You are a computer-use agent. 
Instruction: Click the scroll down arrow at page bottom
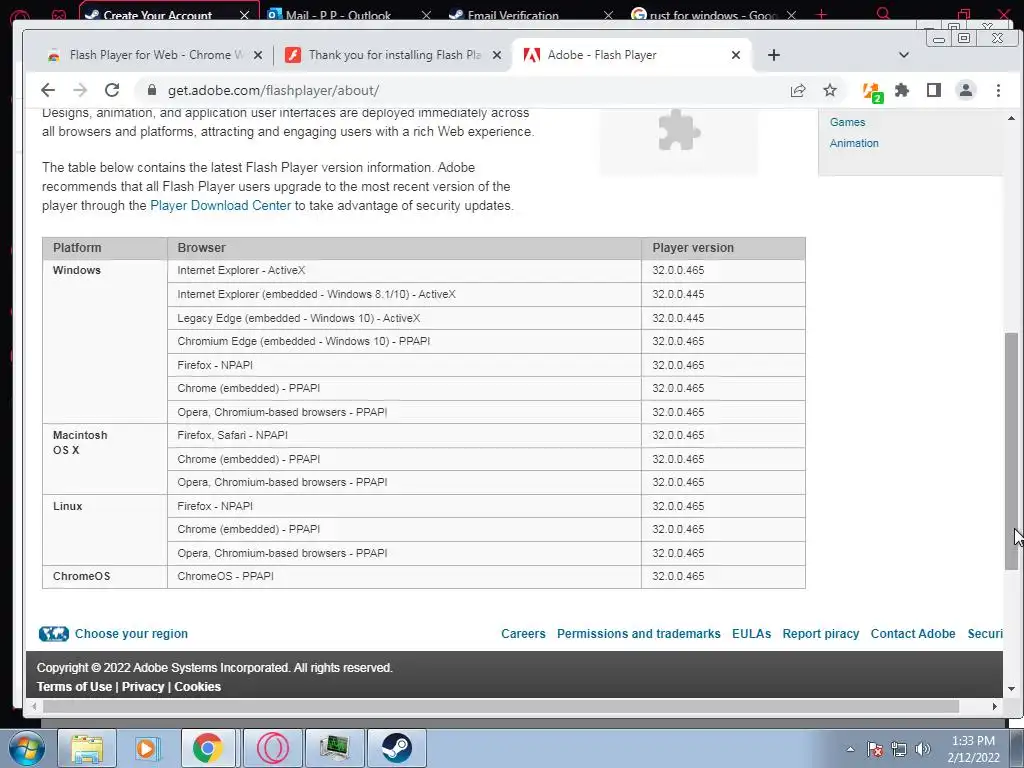click(x=1011, y=688)
